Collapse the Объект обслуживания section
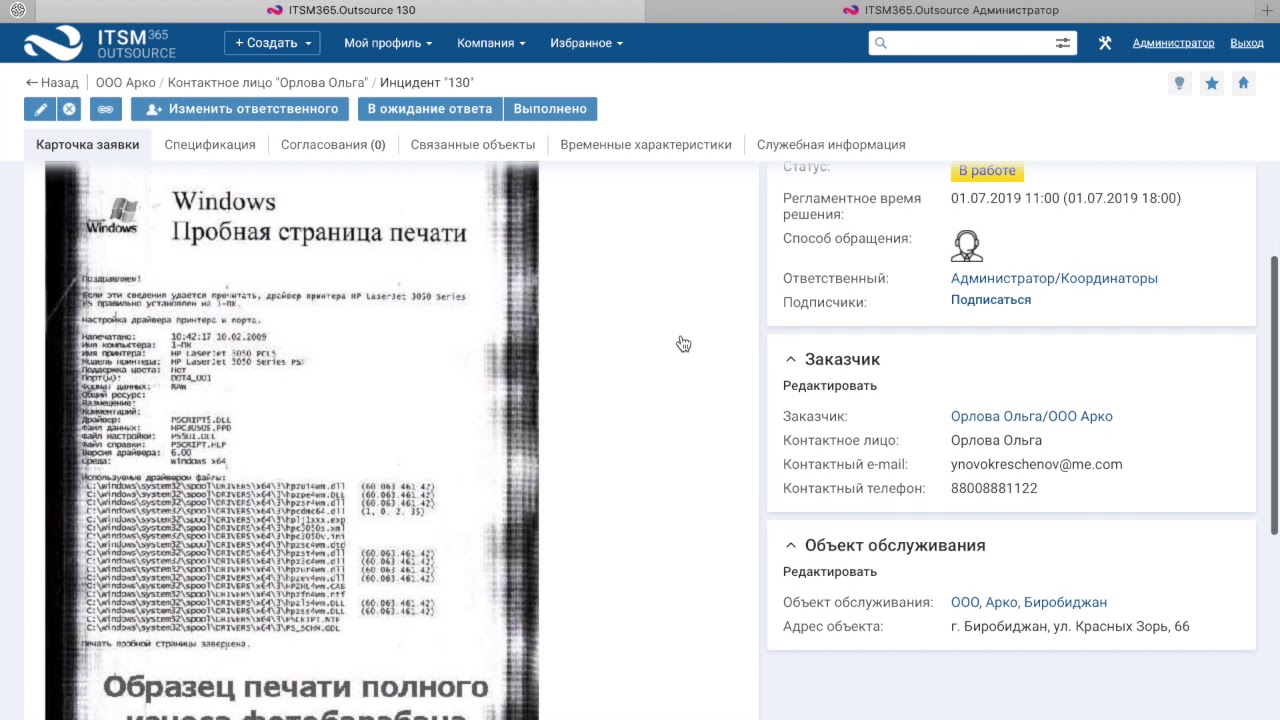The image size is (1280, 720). click(791, 545)
